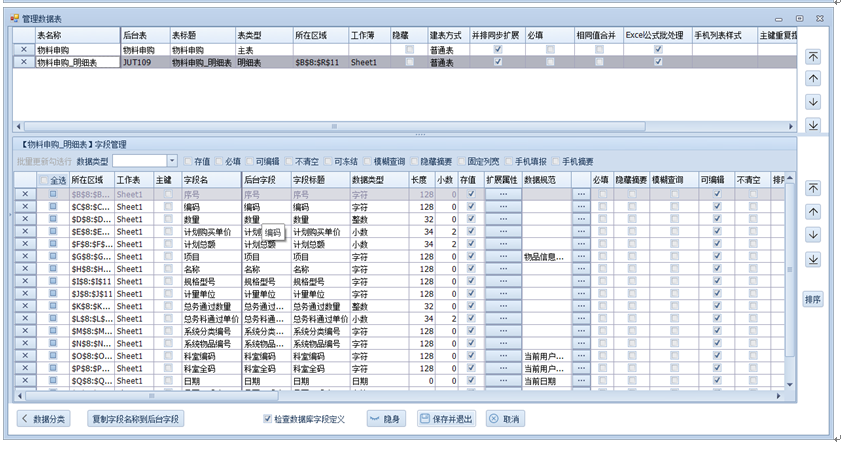Toggle 全选 select-all checkbox

44,180
